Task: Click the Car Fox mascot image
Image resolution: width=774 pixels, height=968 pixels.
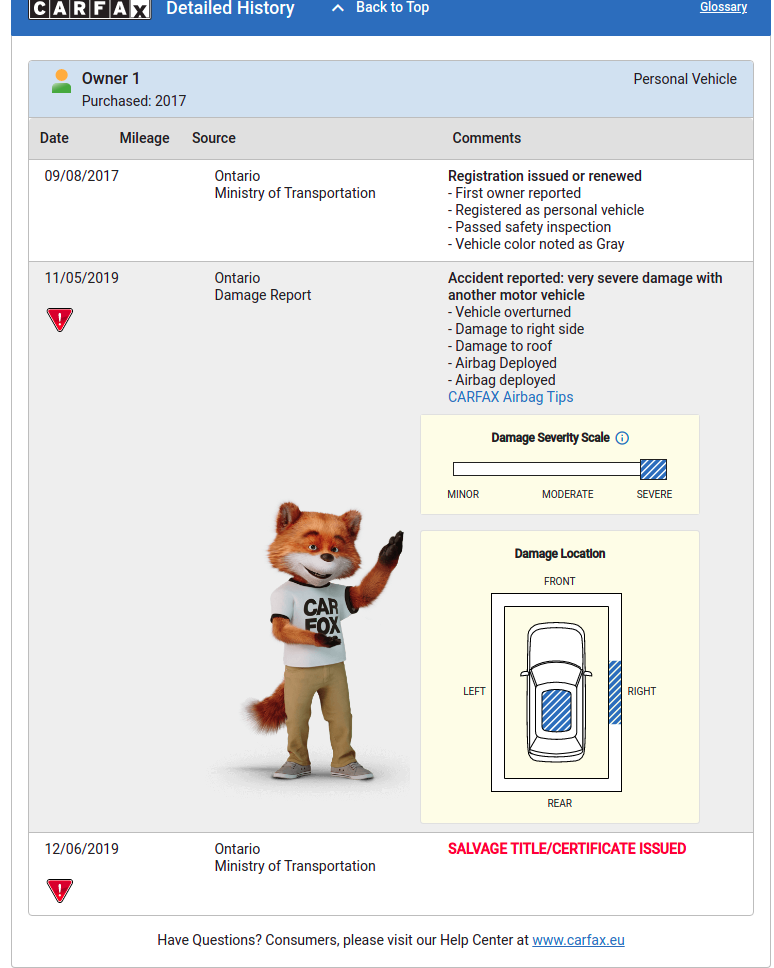Action: [322, 640]
